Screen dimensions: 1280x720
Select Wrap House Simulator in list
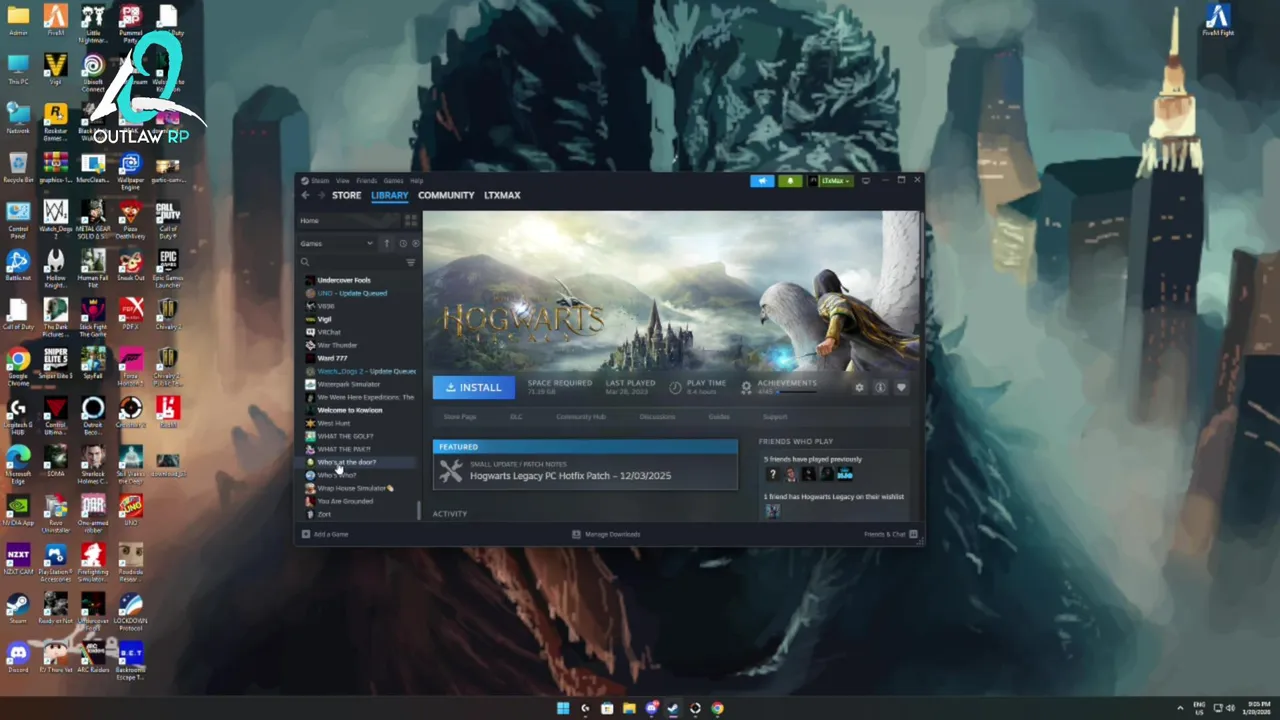click(355, 488)
